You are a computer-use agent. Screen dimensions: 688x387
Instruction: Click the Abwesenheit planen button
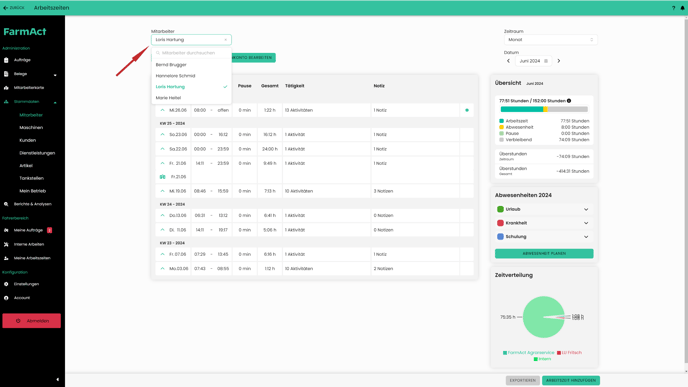[x=544, y=254]
